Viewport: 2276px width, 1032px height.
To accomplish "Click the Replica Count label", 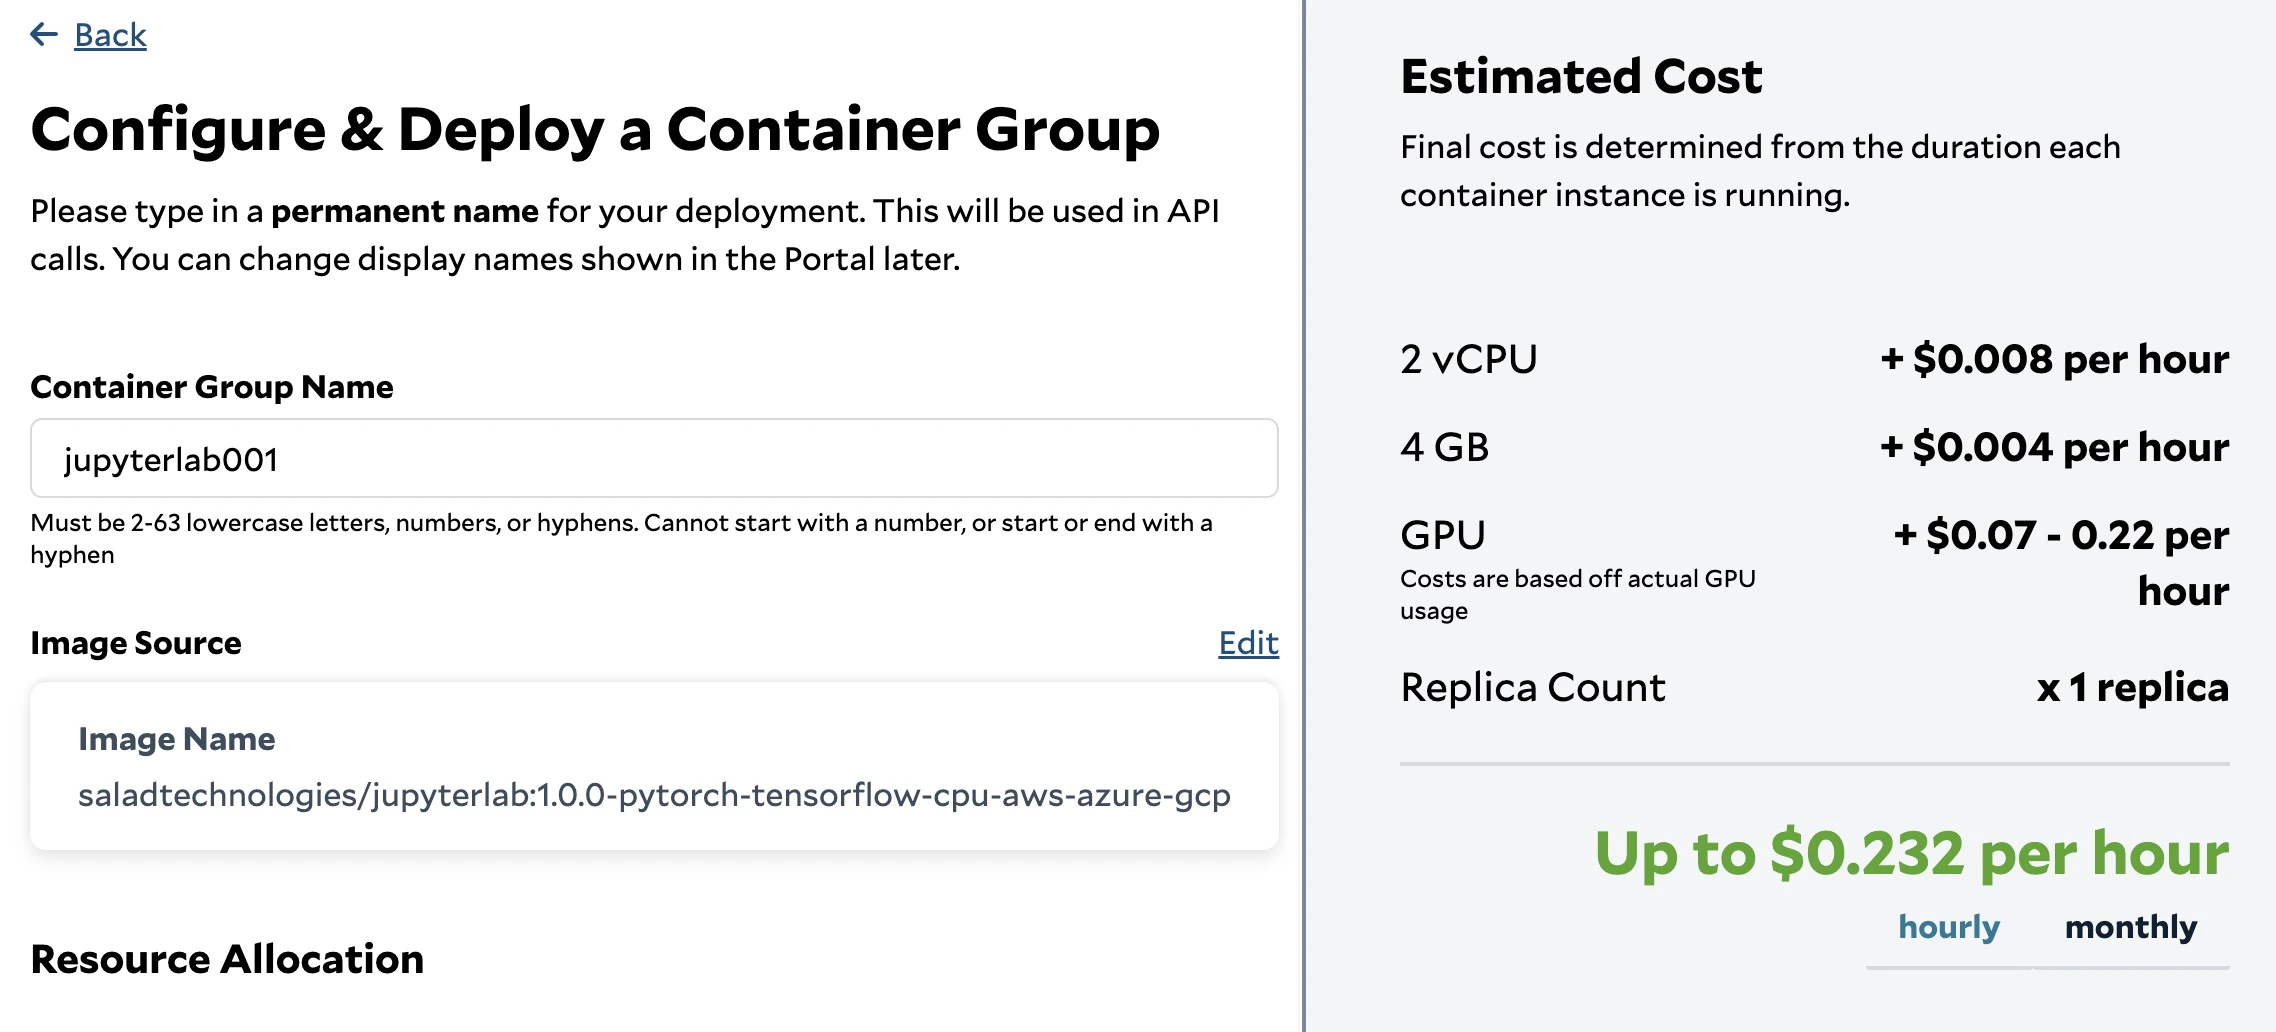I will click(x=1532, y=688).
